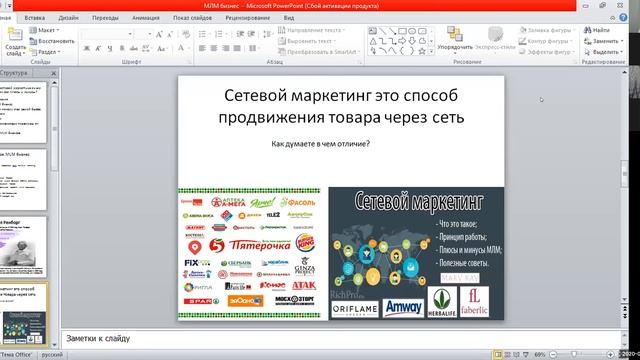The width and height of the screenshot is (640, 360).
Task: Open the character spacing (AV) dropdown
Action: [x=147, y=49]
